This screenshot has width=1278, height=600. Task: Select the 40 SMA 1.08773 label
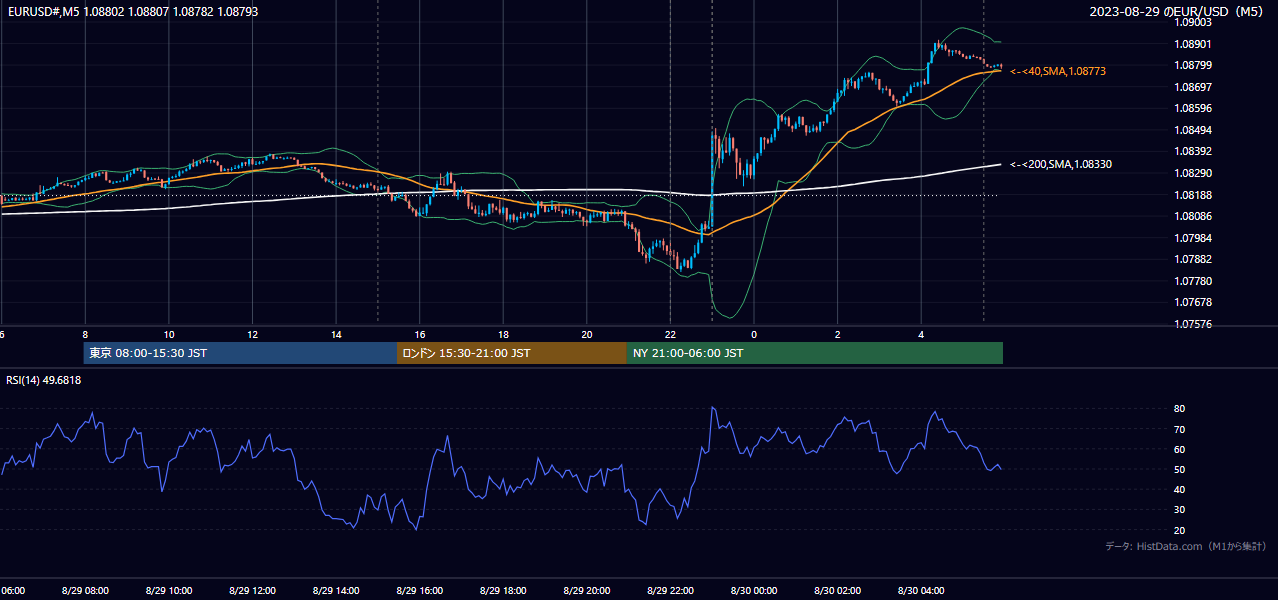pos(1058,71)
